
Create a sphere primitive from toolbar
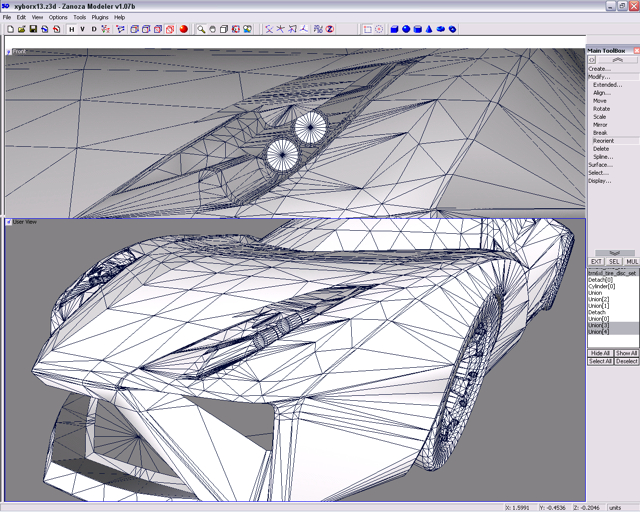click(x=405, y=29)
